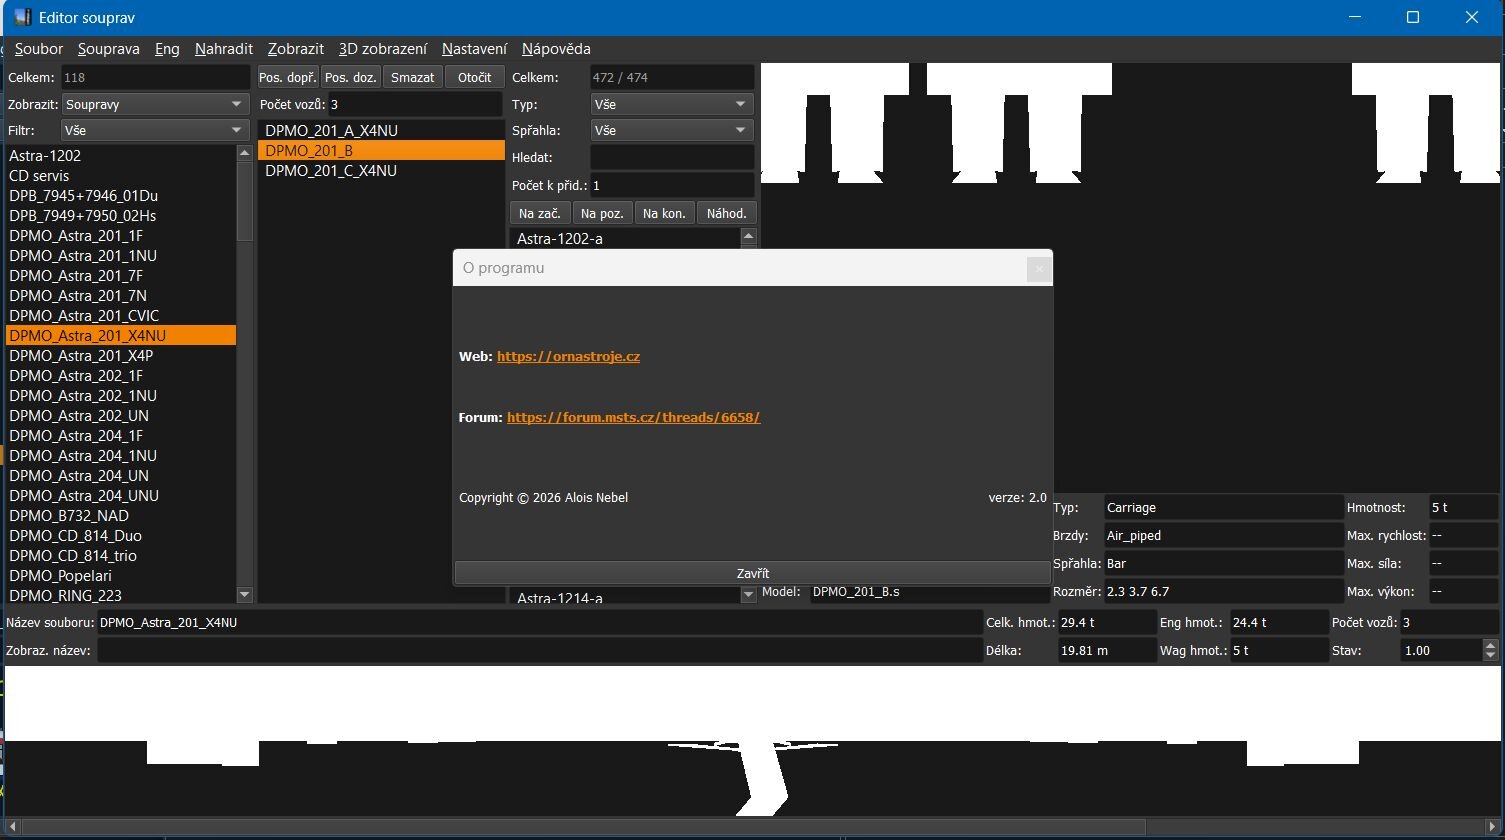Click the consist list scrollbar up arrow
Image resolution: width=1505 pixels, height=840 pixels.
pos(245,153)
